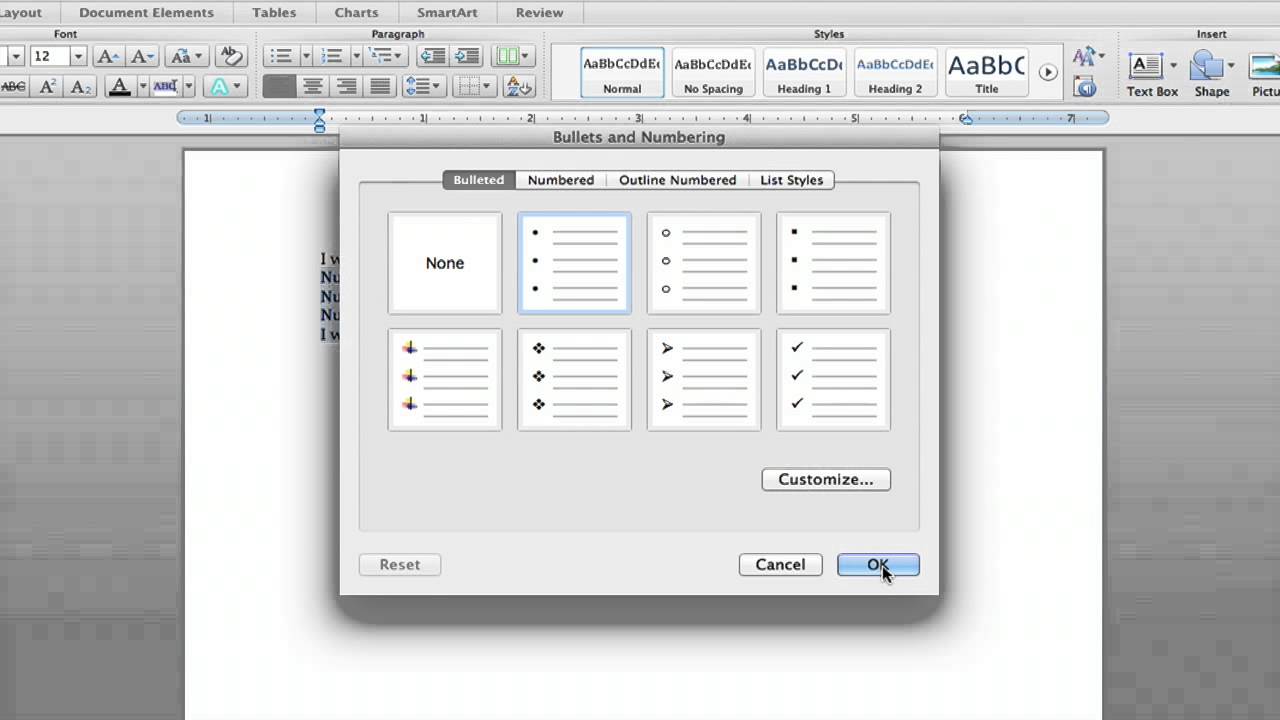Viewport: 1280px width, 720px height.
Task: Switch to the List Styles tab
Action: [791, 180]
